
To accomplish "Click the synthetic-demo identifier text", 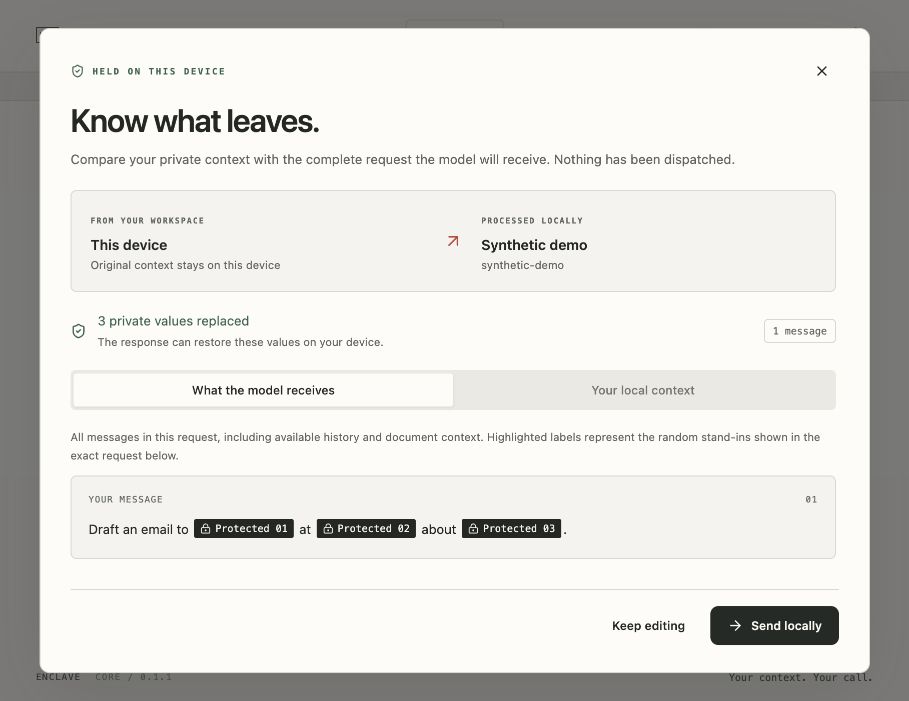I will point(522,265).
